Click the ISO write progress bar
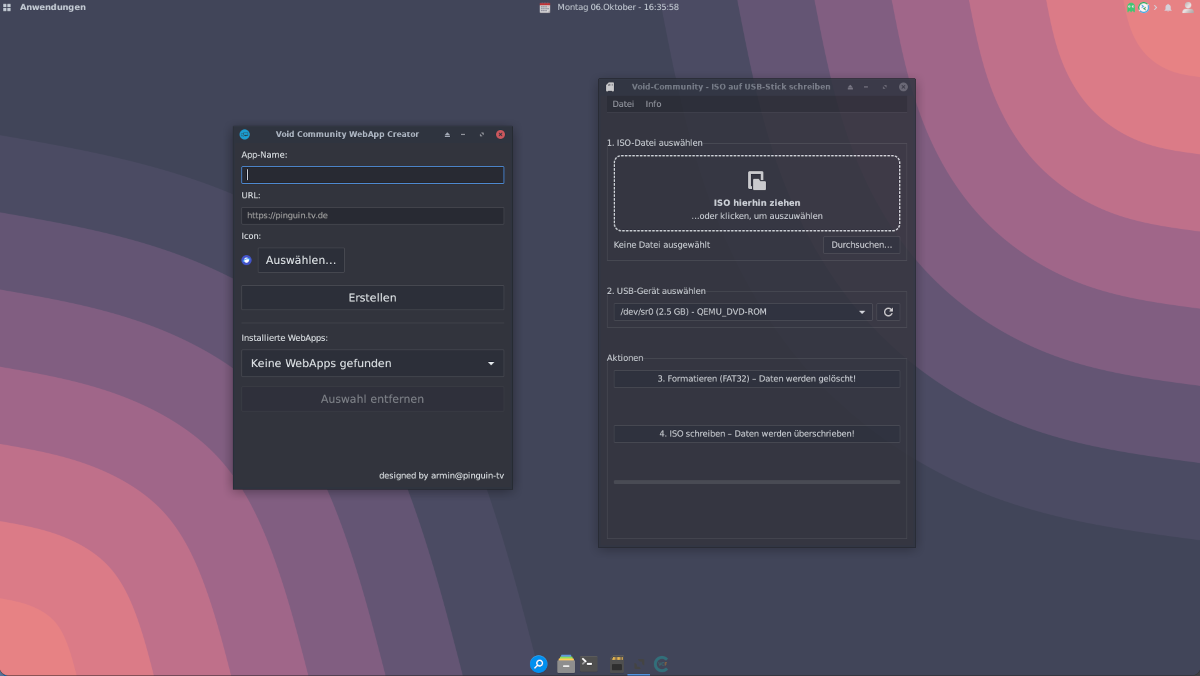1200x676 pixels. point(756,482)
